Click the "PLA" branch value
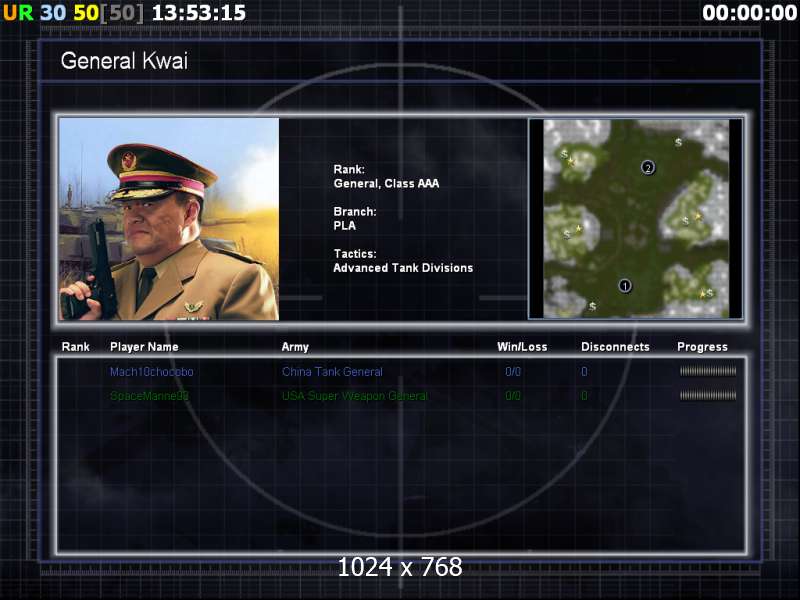800x600 pixels. (x=344, y=226)
